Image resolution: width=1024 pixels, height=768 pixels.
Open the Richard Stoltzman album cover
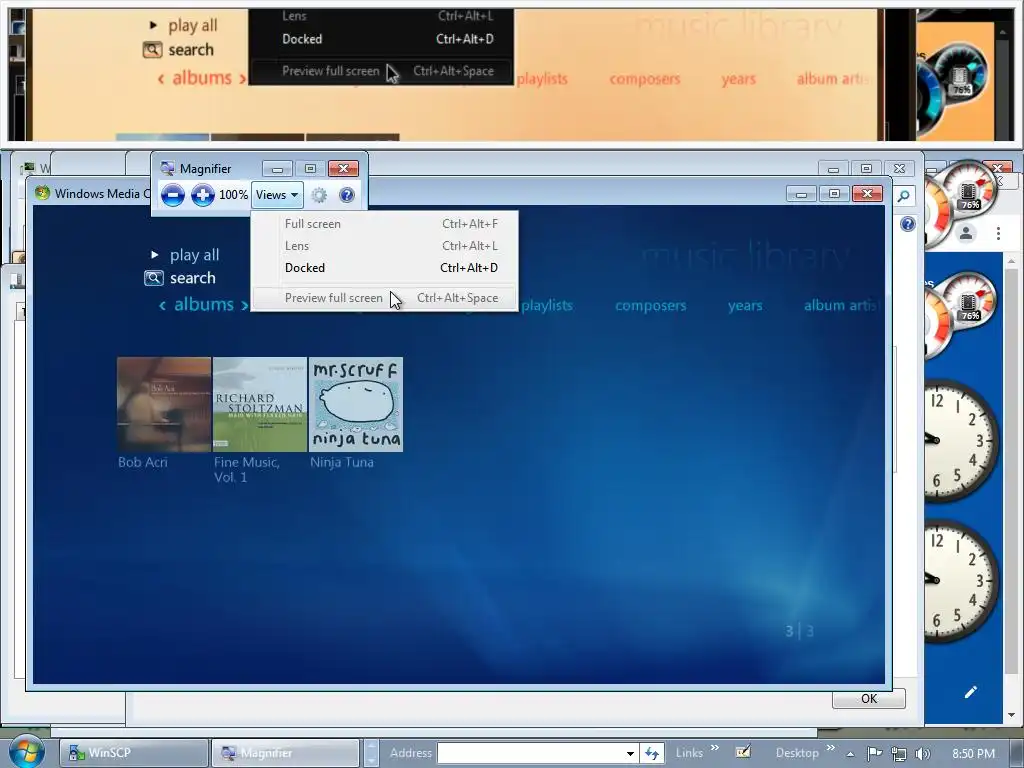point(260,404)
